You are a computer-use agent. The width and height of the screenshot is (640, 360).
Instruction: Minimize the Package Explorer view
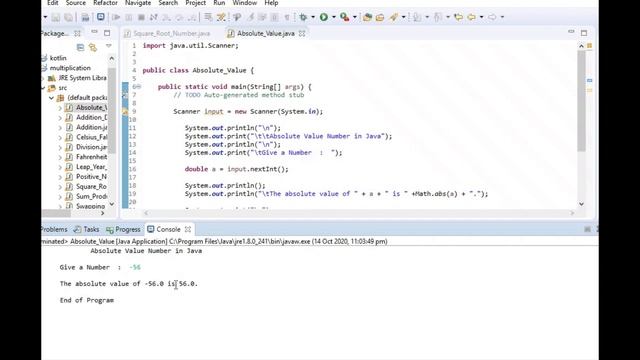click(94, 32)
